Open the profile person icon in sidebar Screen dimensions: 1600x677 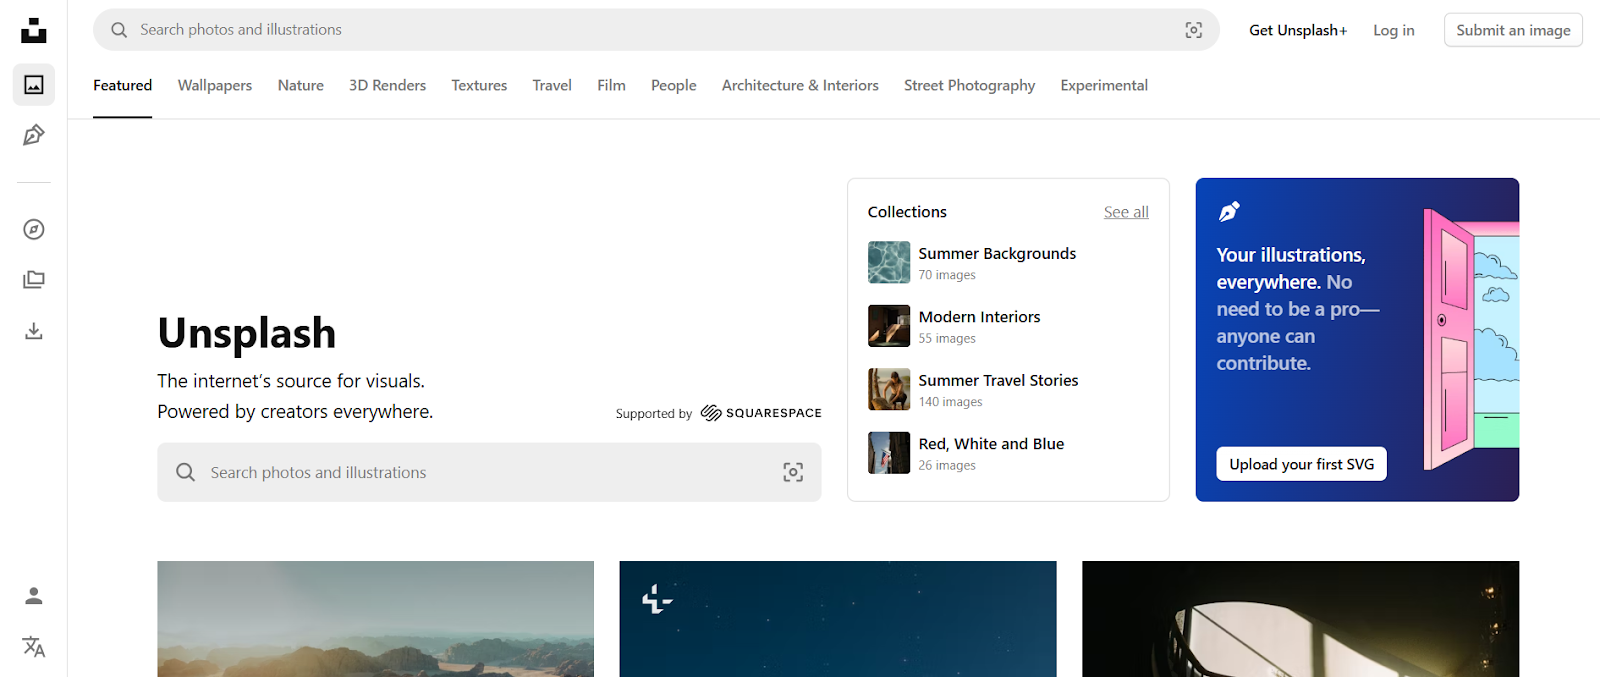34,596
